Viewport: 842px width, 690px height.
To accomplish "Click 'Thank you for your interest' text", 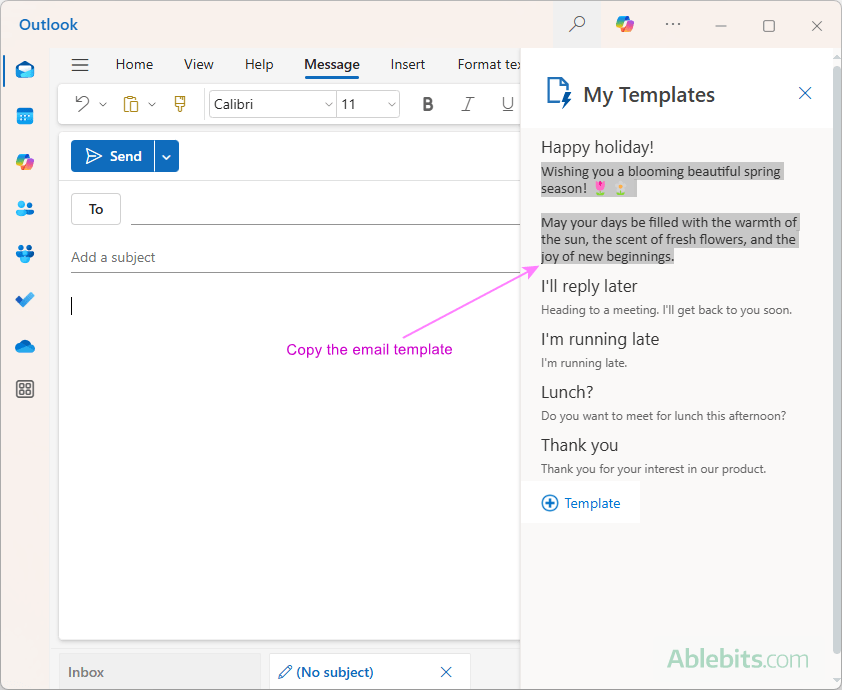I will pos(653,469).
